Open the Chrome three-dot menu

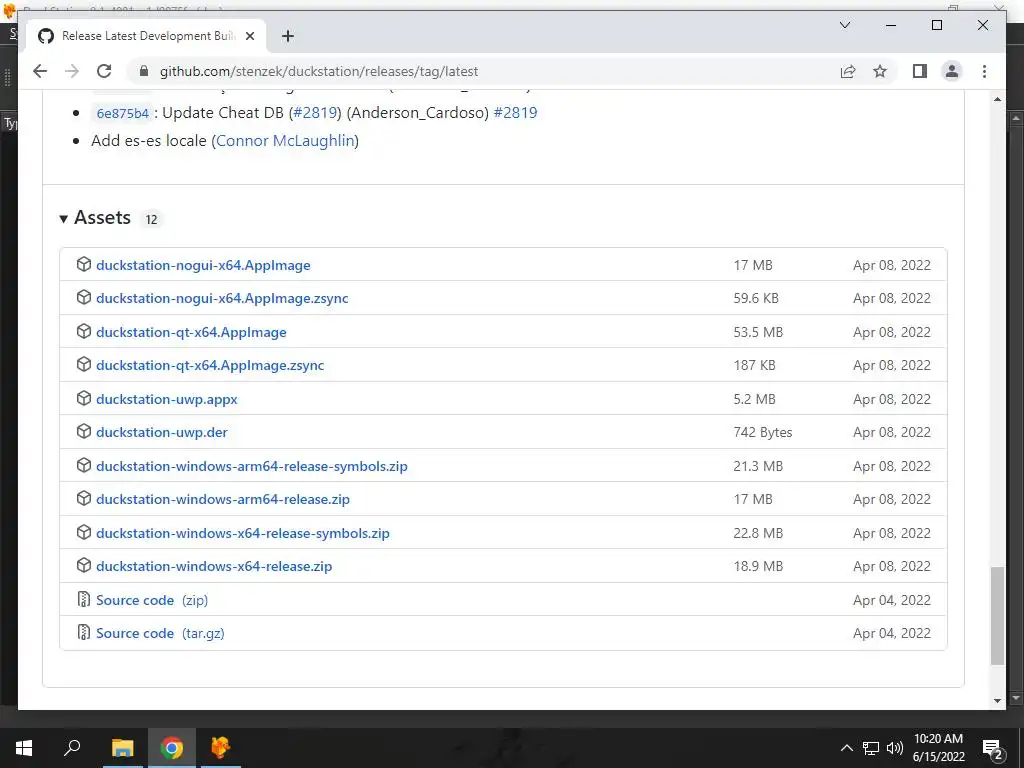tap(984, 71)
